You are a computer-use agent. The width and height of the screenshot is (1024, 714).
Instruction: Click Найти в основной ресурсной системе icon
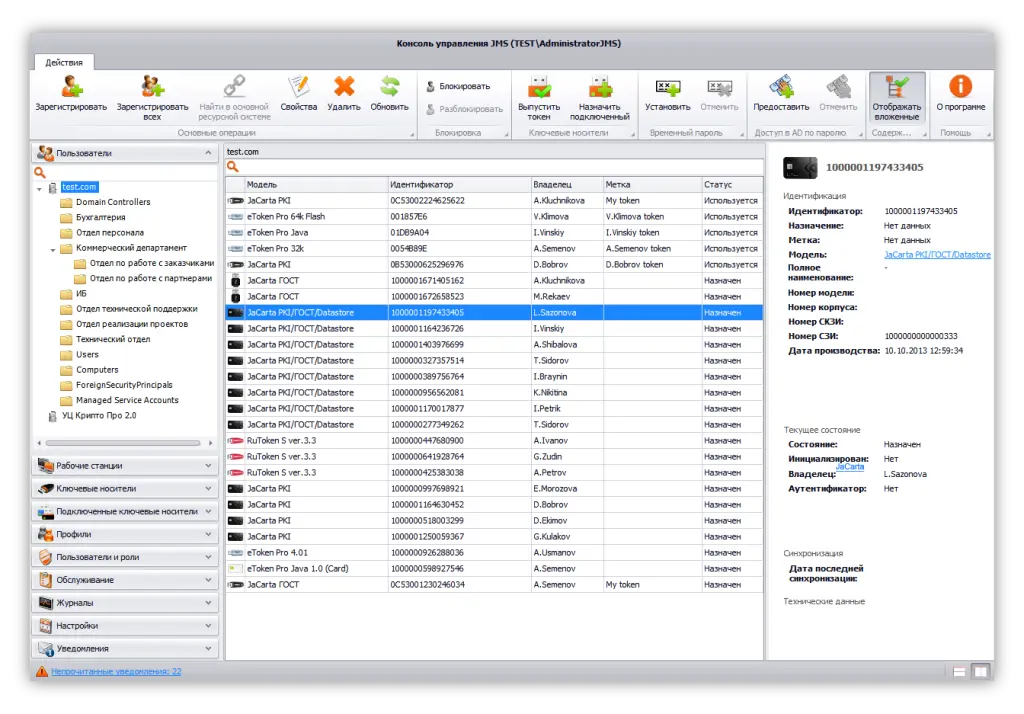(x=234, y=87)
